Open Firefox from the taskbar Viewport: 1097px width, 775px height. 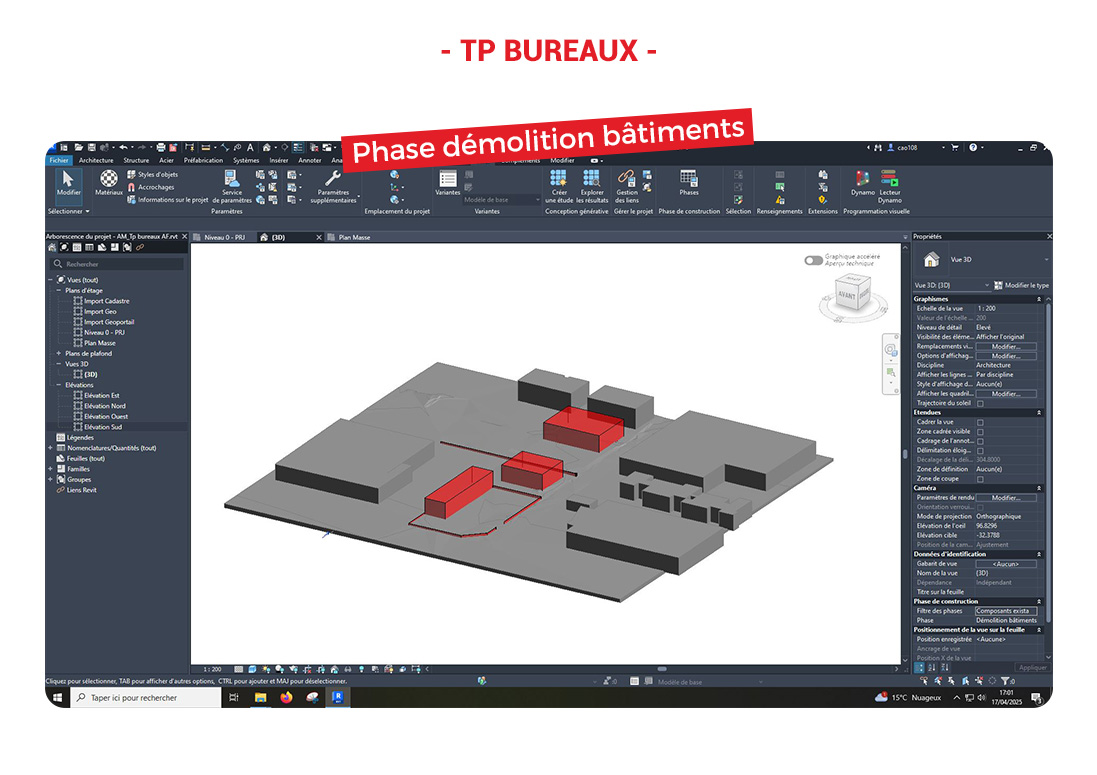286,697
